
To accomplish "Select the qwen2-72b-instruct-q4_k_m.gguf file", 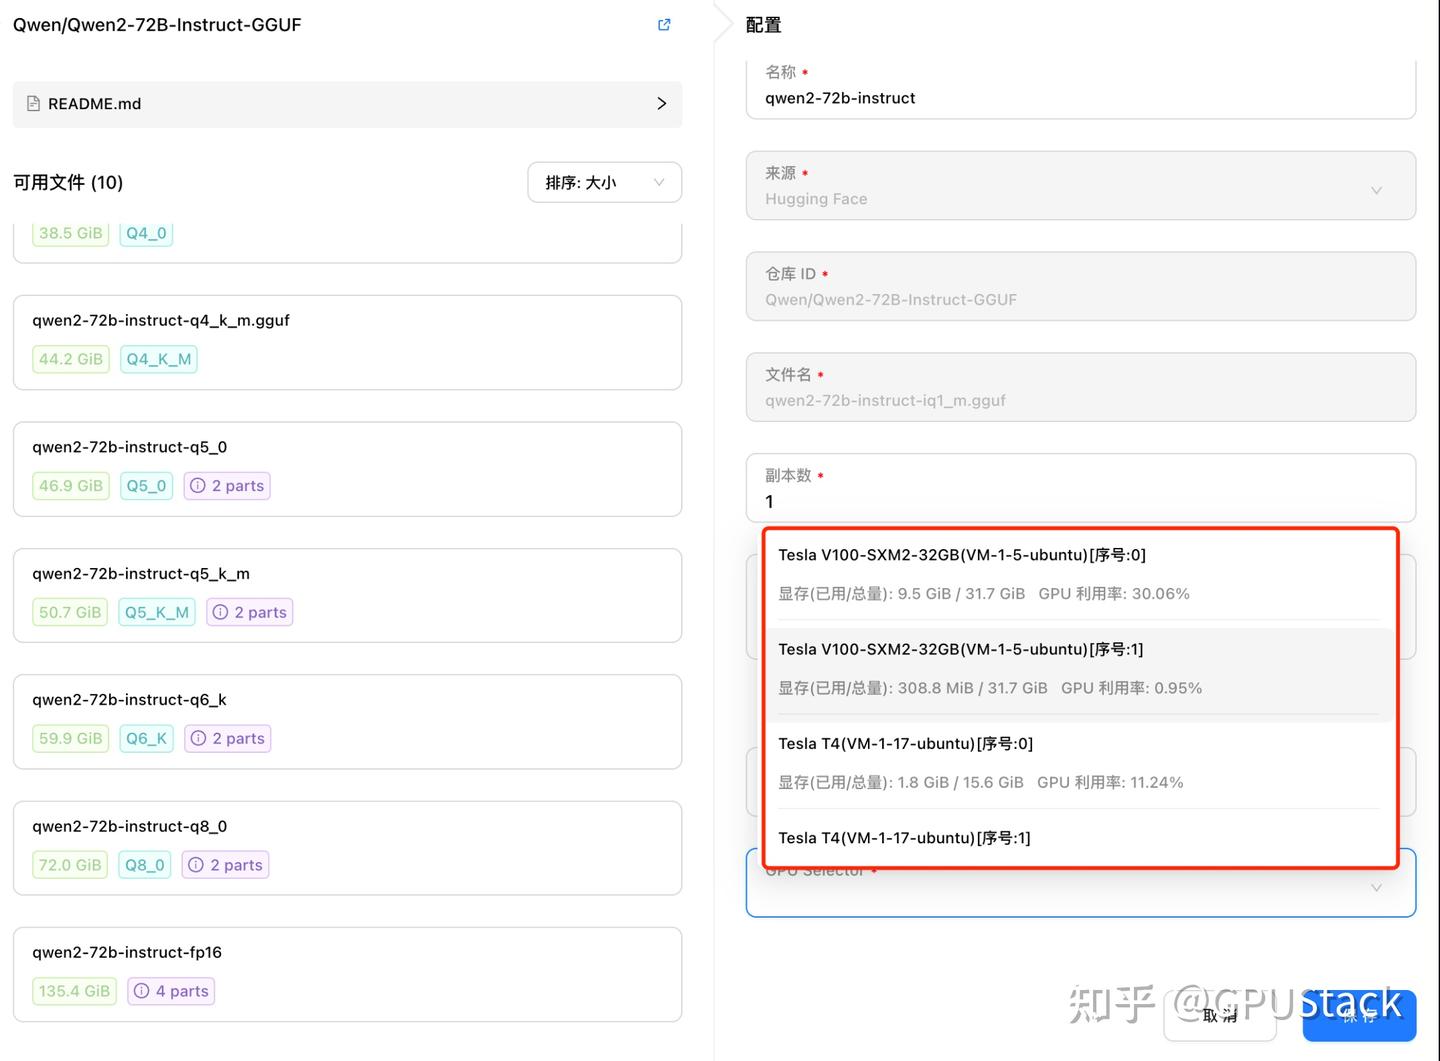I will coord(347,342).
